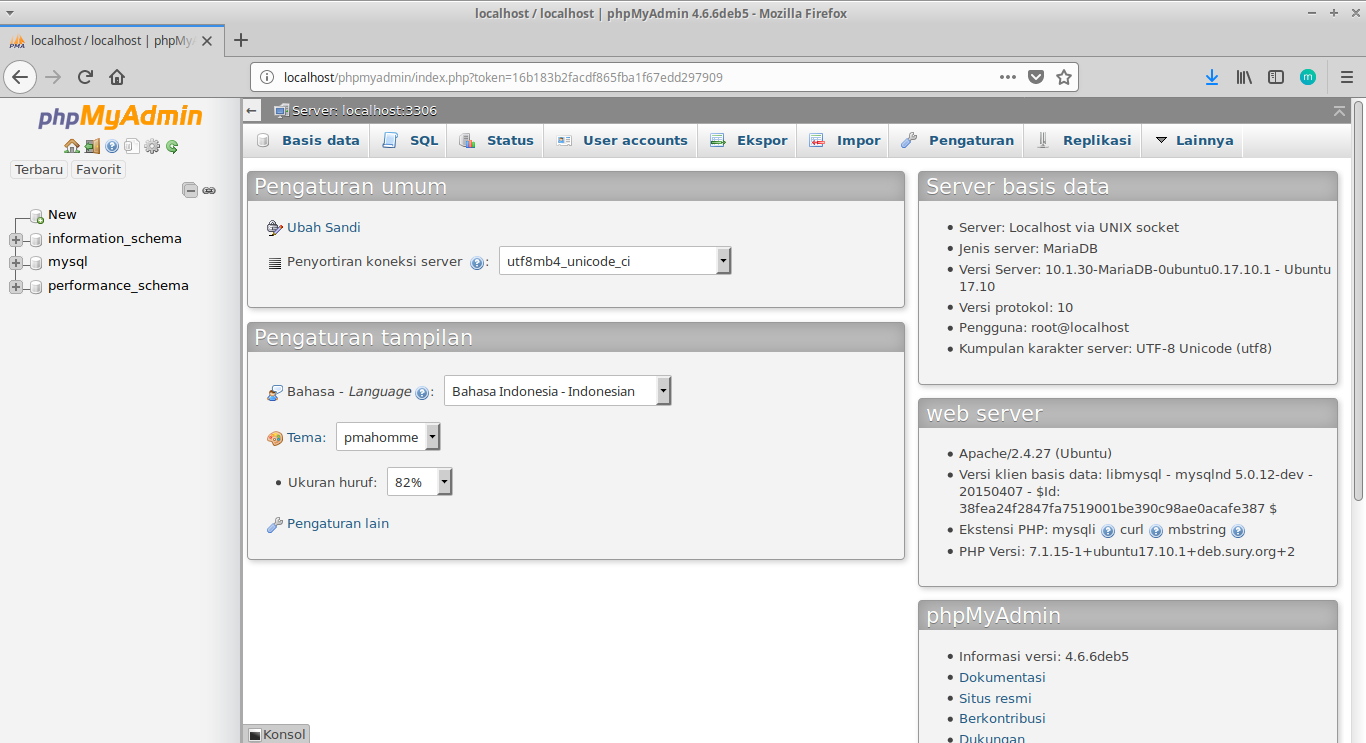This screenshot has width=1366, height=743.
Task: Open navigation panel settings with gear icon
Action: pyautogui.click(x=152, y=146)
